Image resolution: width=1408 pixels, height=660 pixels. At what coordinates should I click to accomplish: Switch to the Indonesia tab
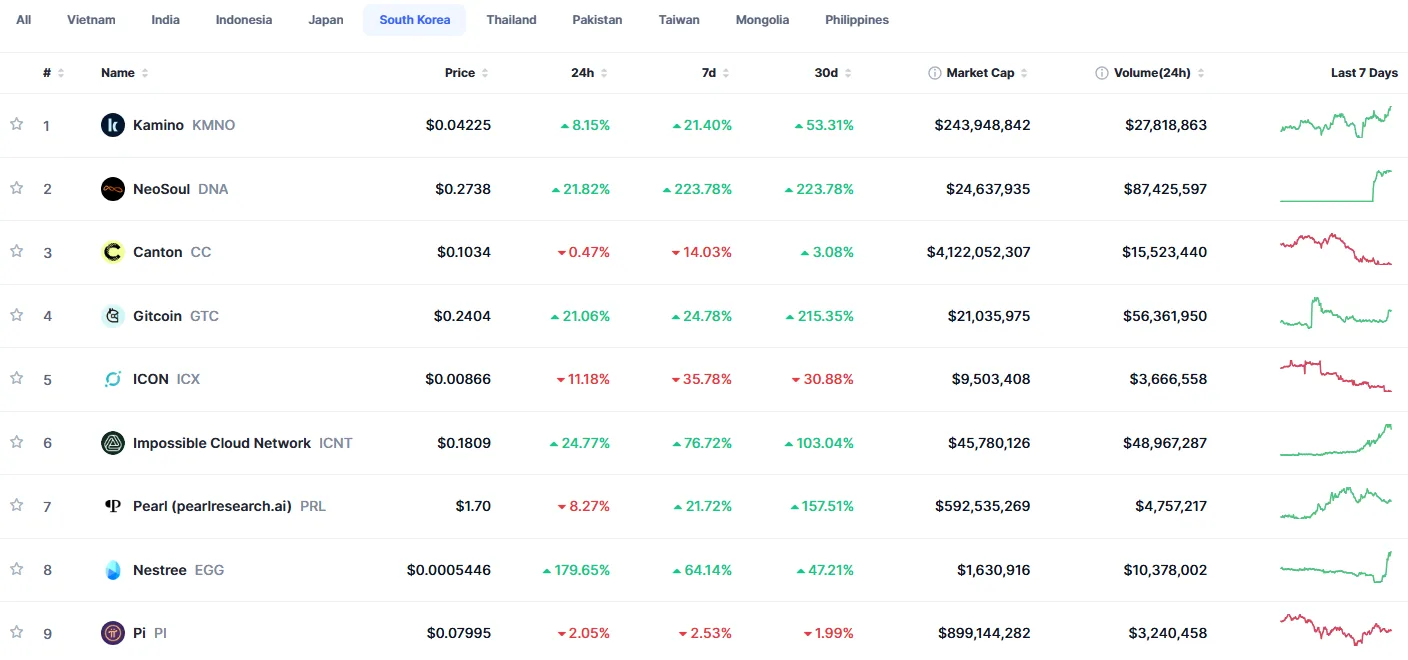click(244, 20)
